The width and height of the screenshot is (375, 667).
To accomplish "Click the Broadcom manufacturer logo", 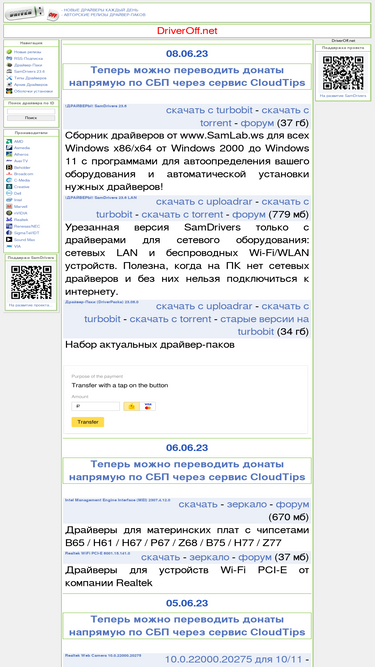I will click(9, 174).
